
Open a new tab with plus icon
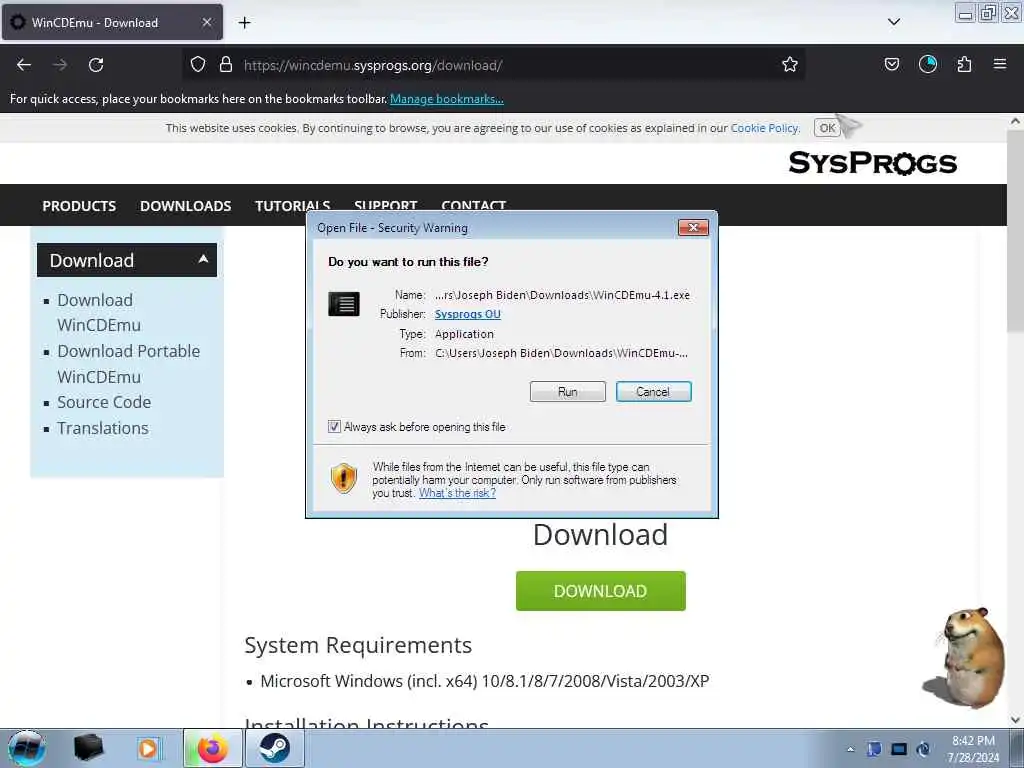coord(244,23)
